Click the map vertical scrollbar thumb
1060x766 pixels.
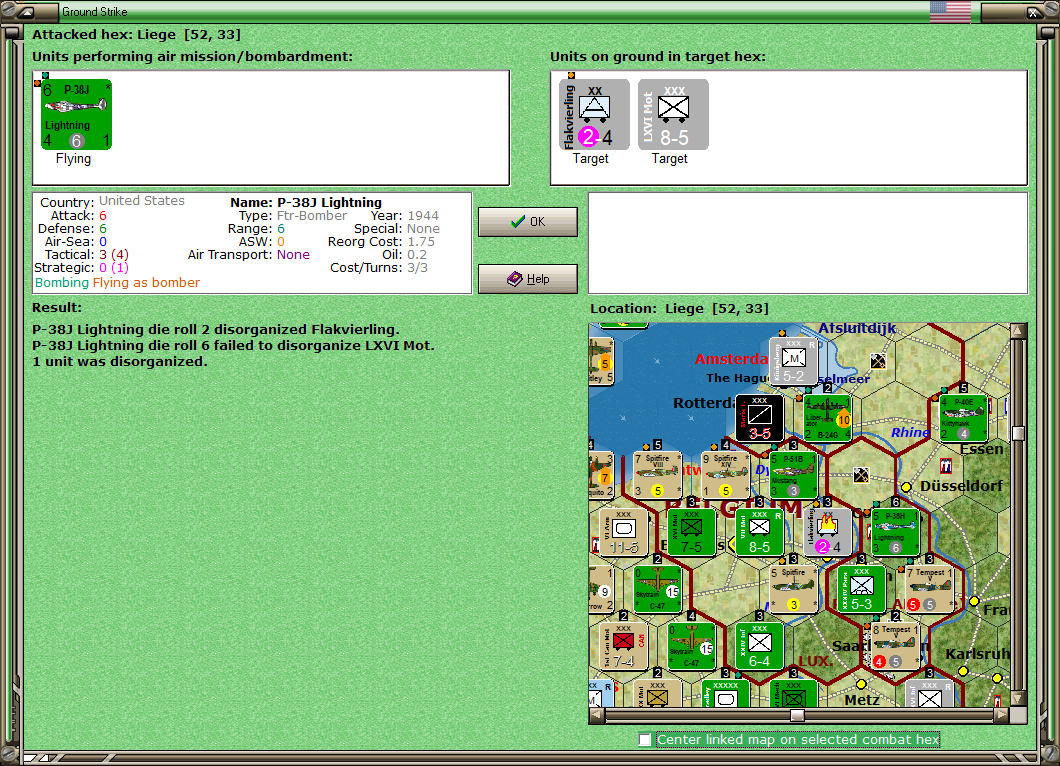[1018, 433]
